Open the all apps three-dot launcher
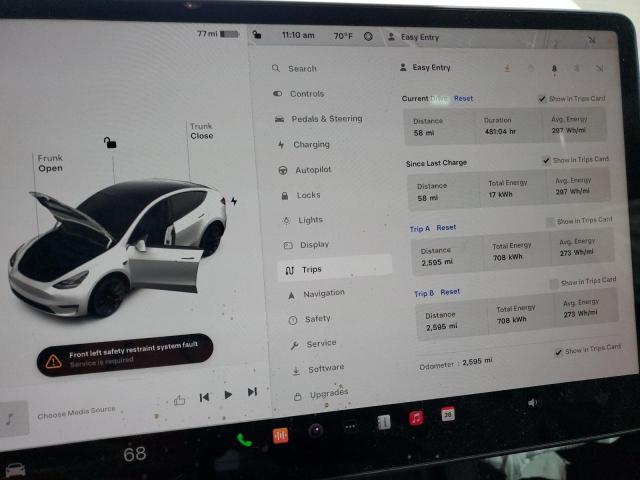Viewport: 640px width, 480px height. (350, 427)
